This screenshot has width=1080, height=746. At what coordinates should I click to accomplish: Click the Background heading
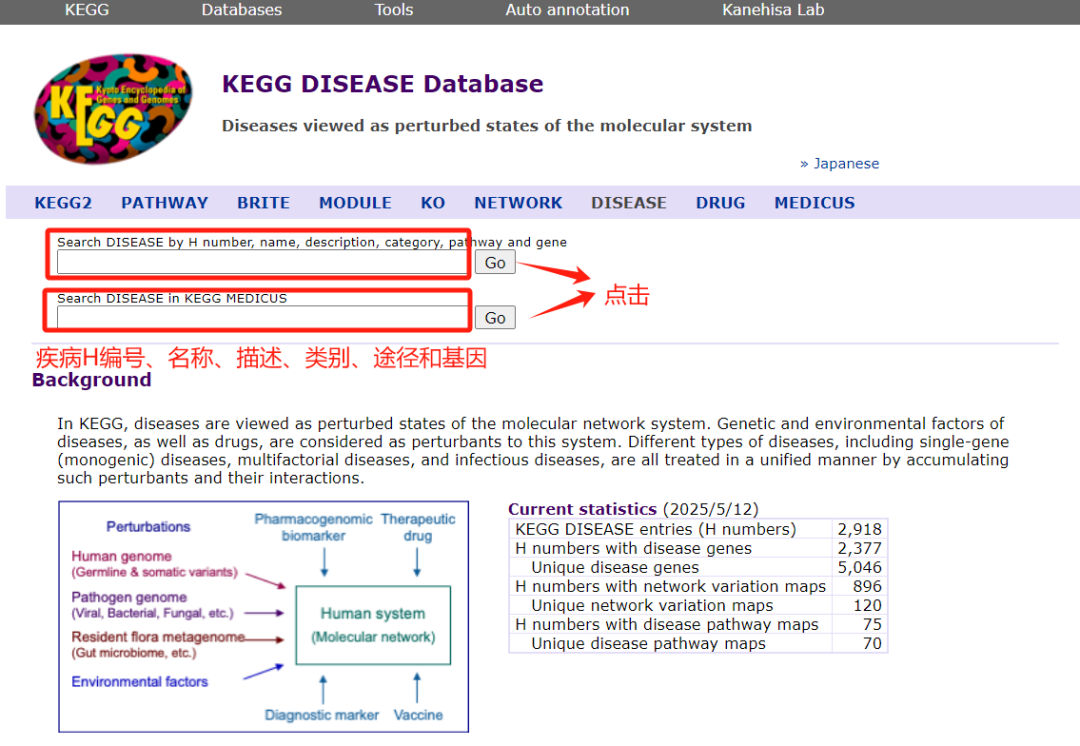(x=92, y=380)
